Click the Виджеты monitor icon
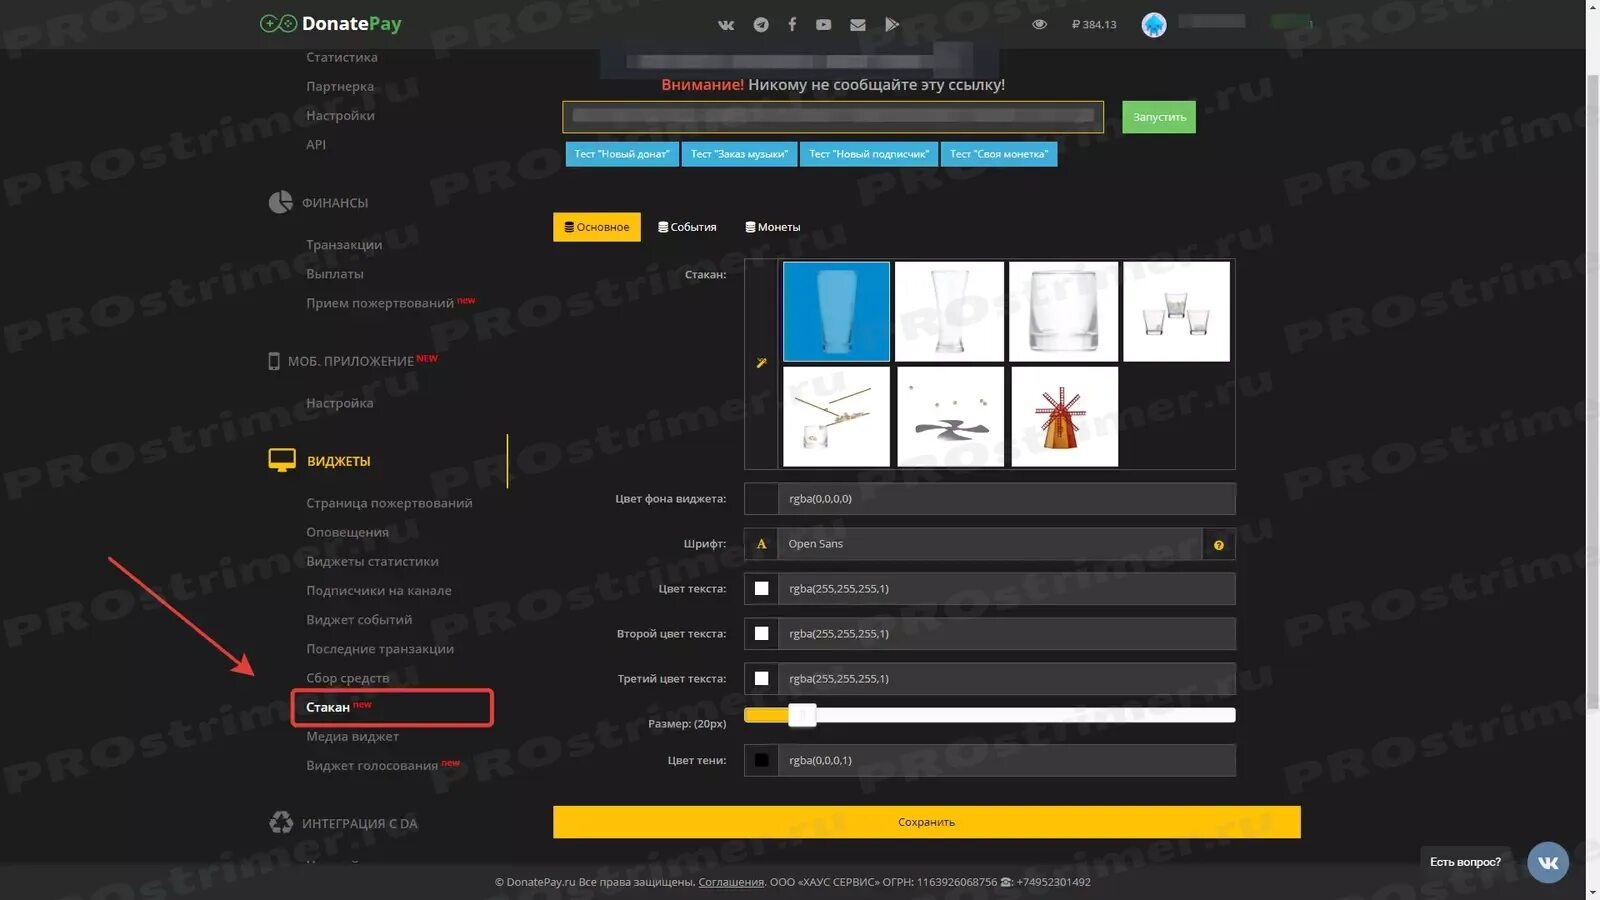The height and width of the screenshot is (900, 1600). point(282,460)
